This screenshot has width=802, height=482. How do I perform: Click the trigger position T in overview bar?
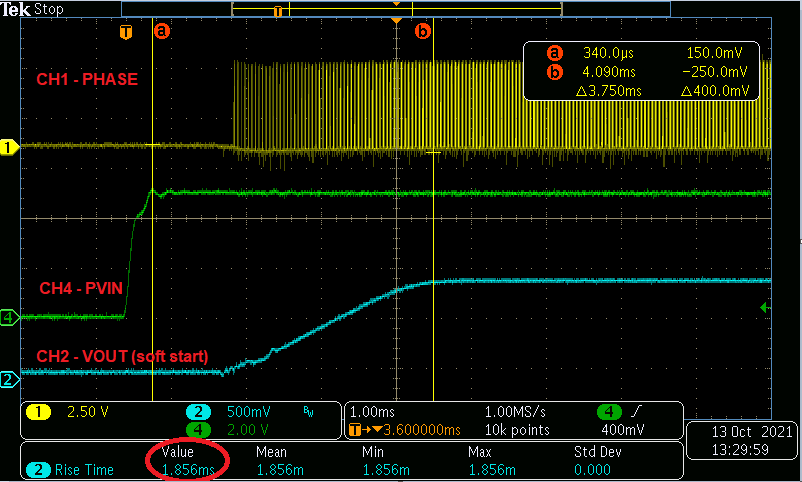coord(277,11)
